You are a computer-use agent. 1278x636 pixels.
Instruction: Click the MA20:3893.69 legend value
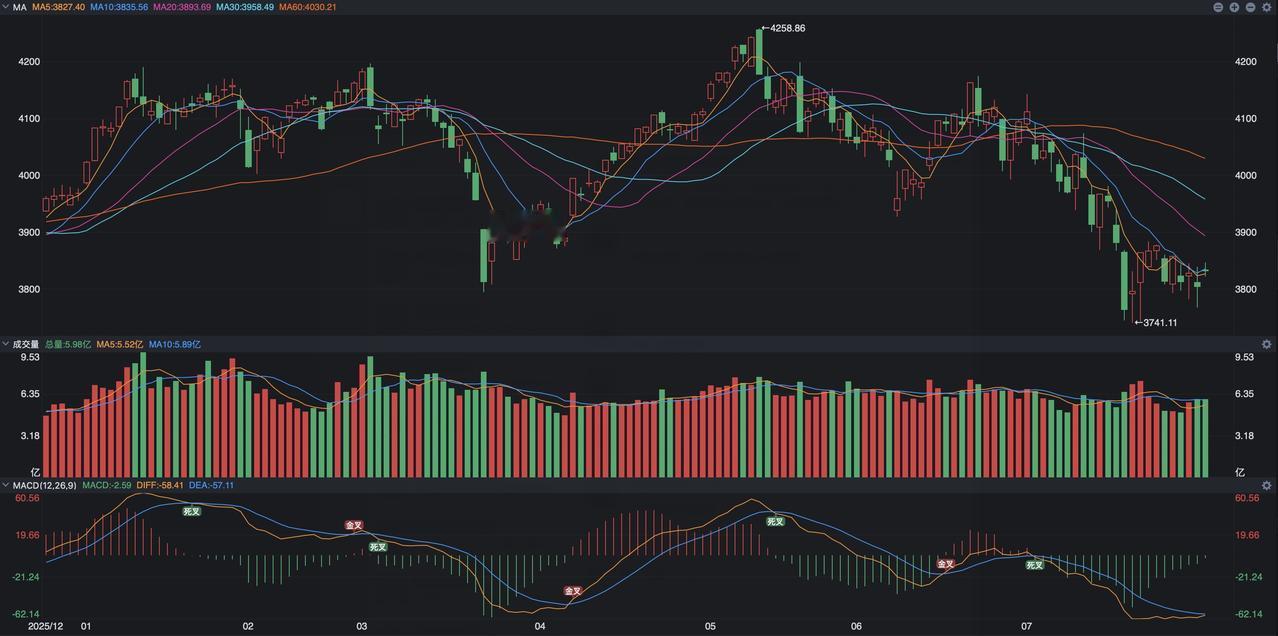coord(182,7)
